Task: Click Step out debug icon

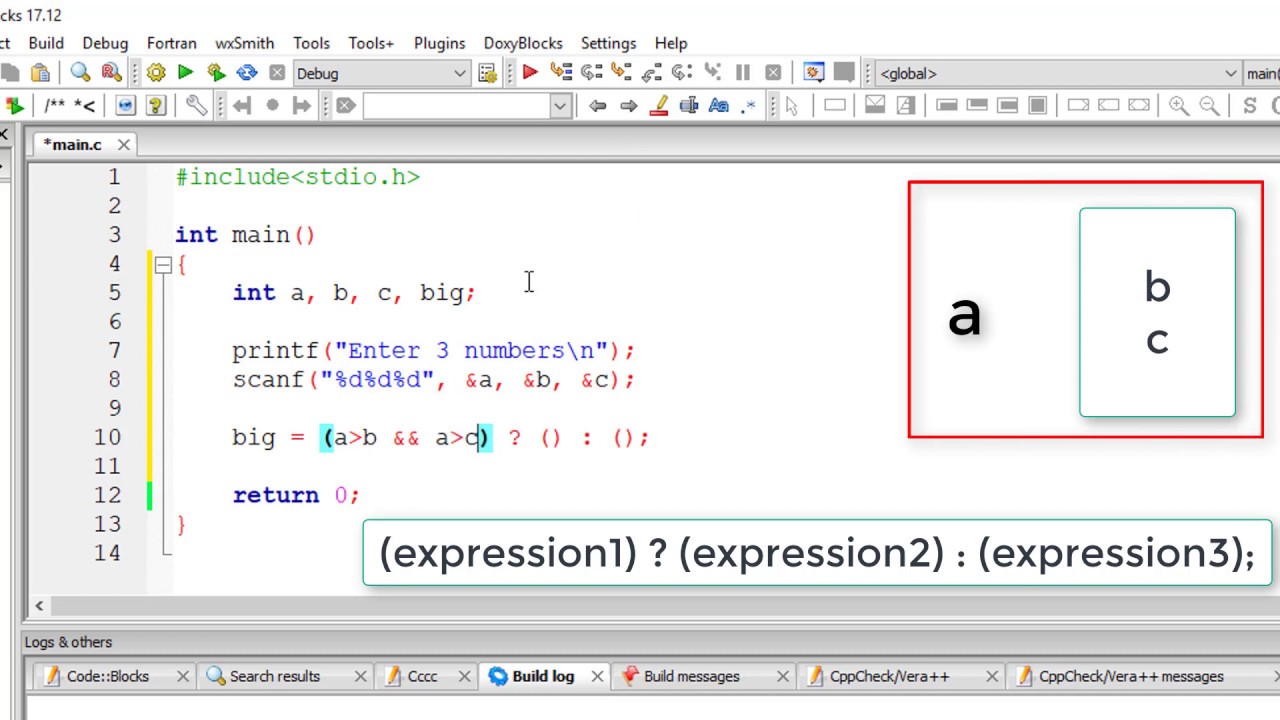Action: click(x=652, y=73)
